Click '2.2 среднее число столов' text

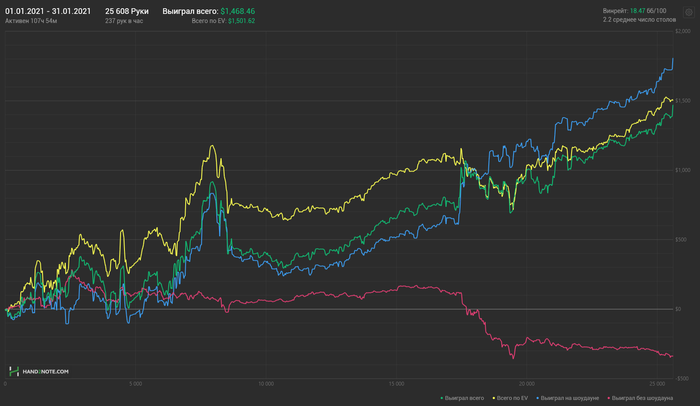click(639, 20)
